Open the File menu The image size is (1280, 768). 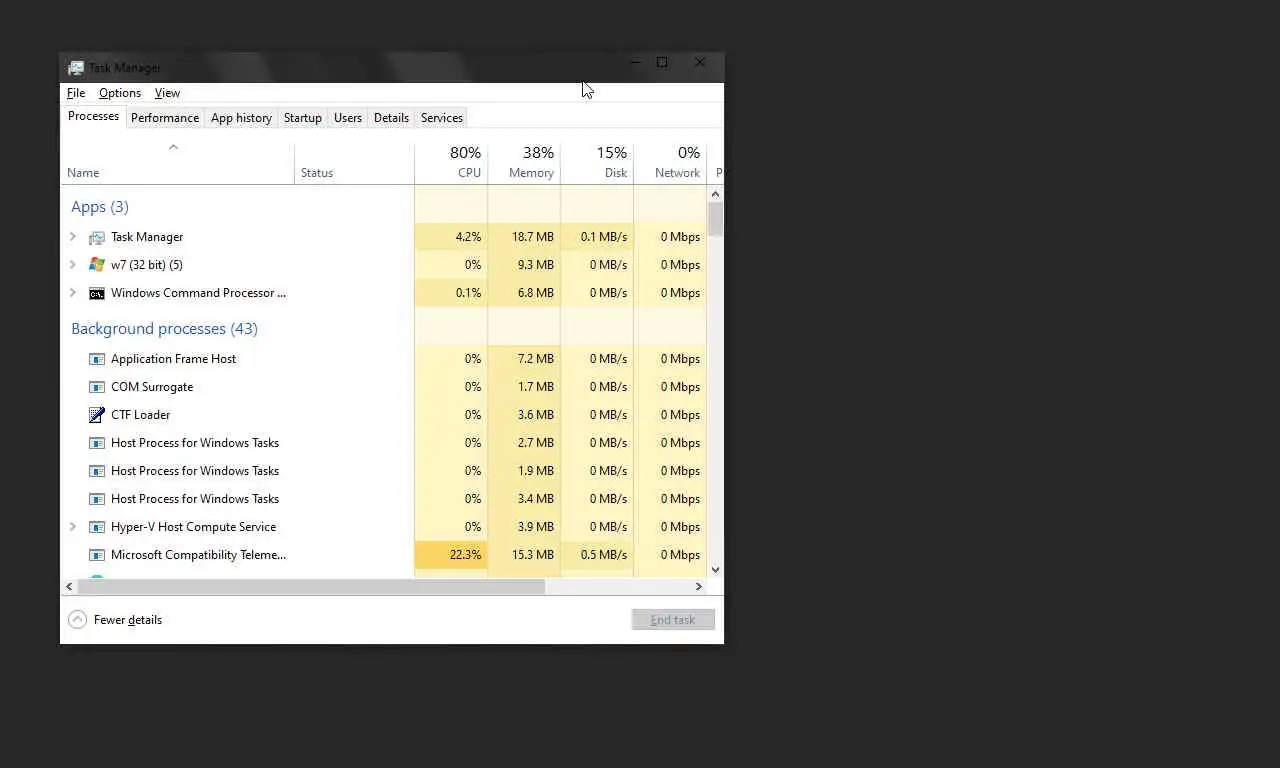tap(76, 93)
